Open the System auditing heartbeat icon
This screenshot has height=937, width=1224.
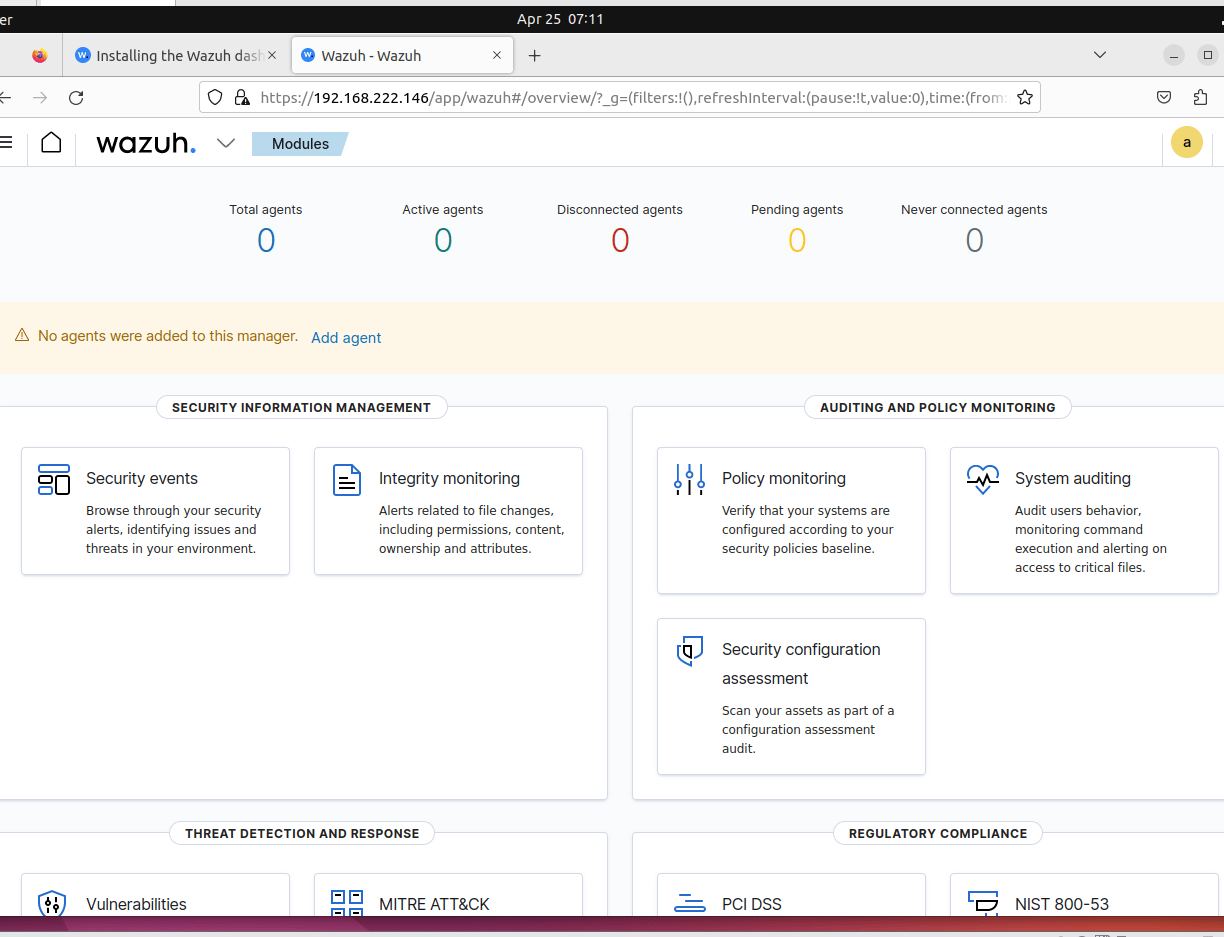tap(983, 480)
